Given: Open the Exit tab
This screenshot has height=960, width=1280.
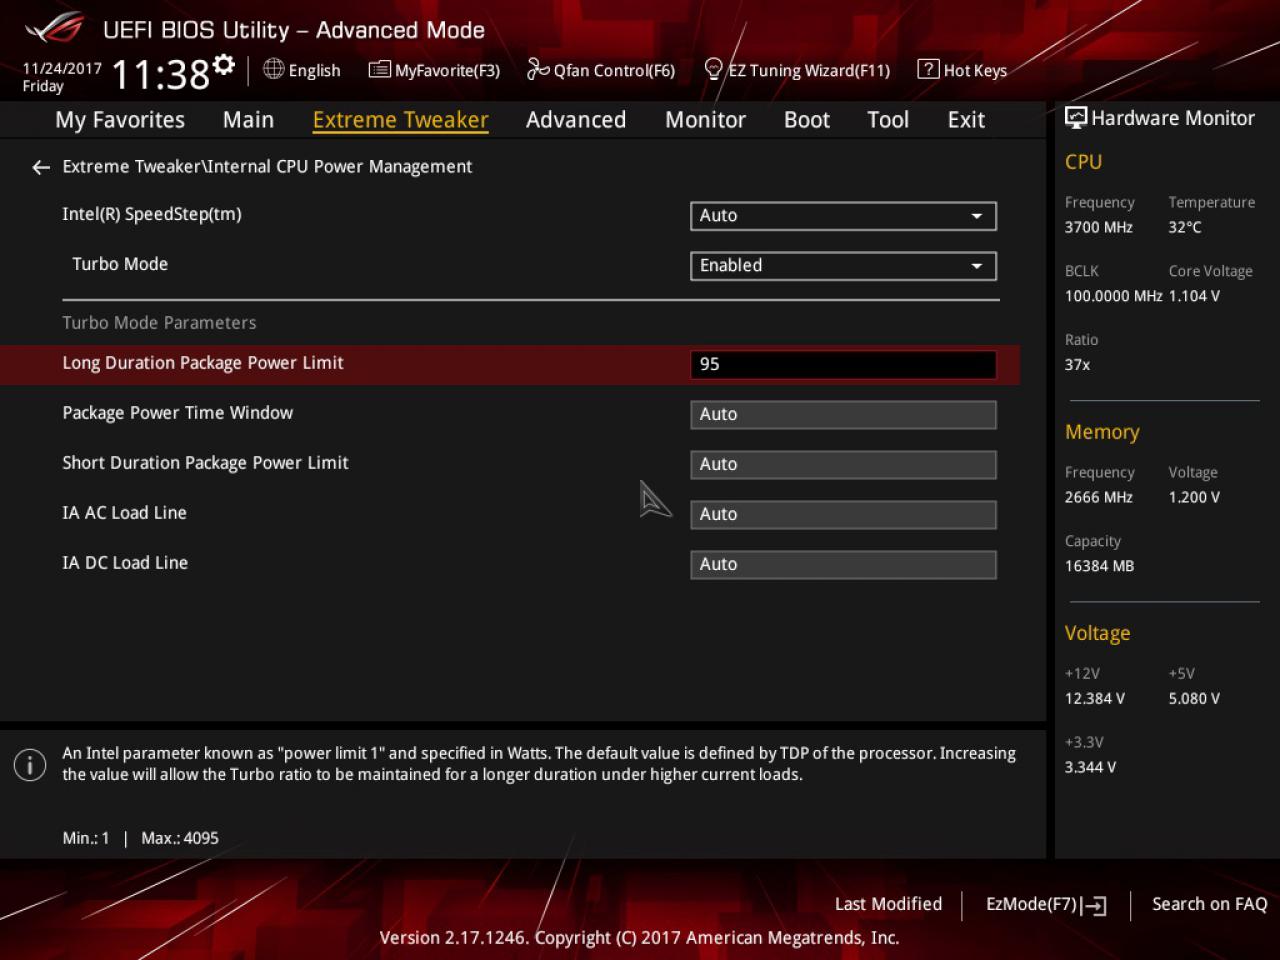Looking at the screenshot, I should (x=966, y=120).
